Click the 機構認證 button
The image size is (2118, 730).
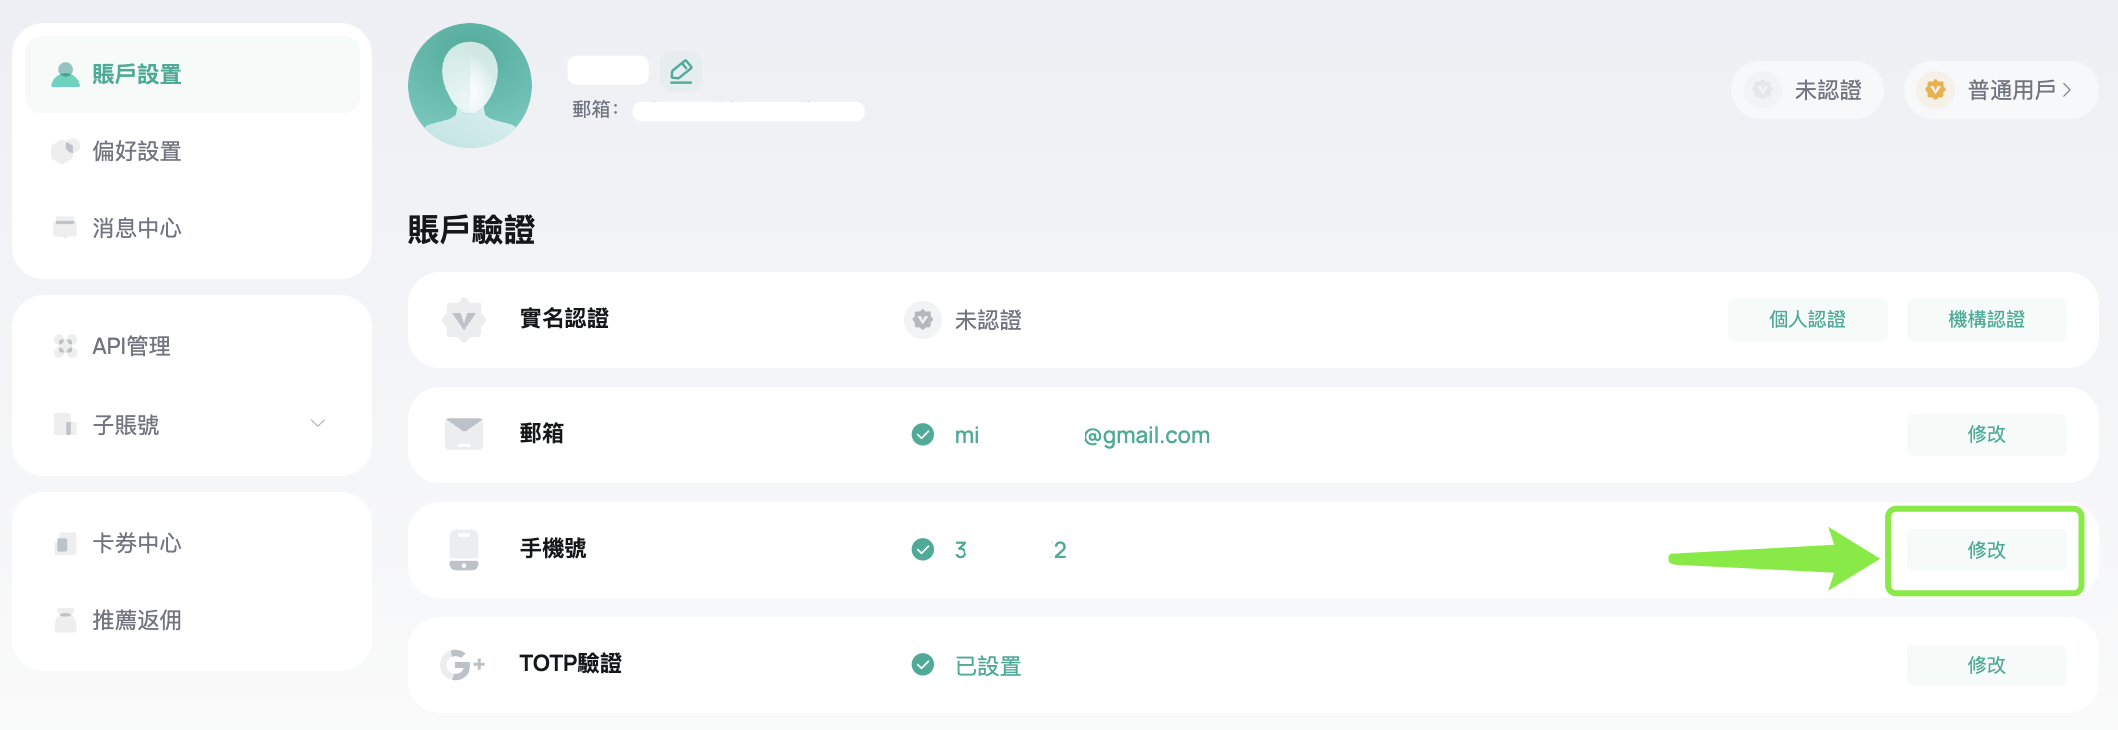pos(1986,320)
